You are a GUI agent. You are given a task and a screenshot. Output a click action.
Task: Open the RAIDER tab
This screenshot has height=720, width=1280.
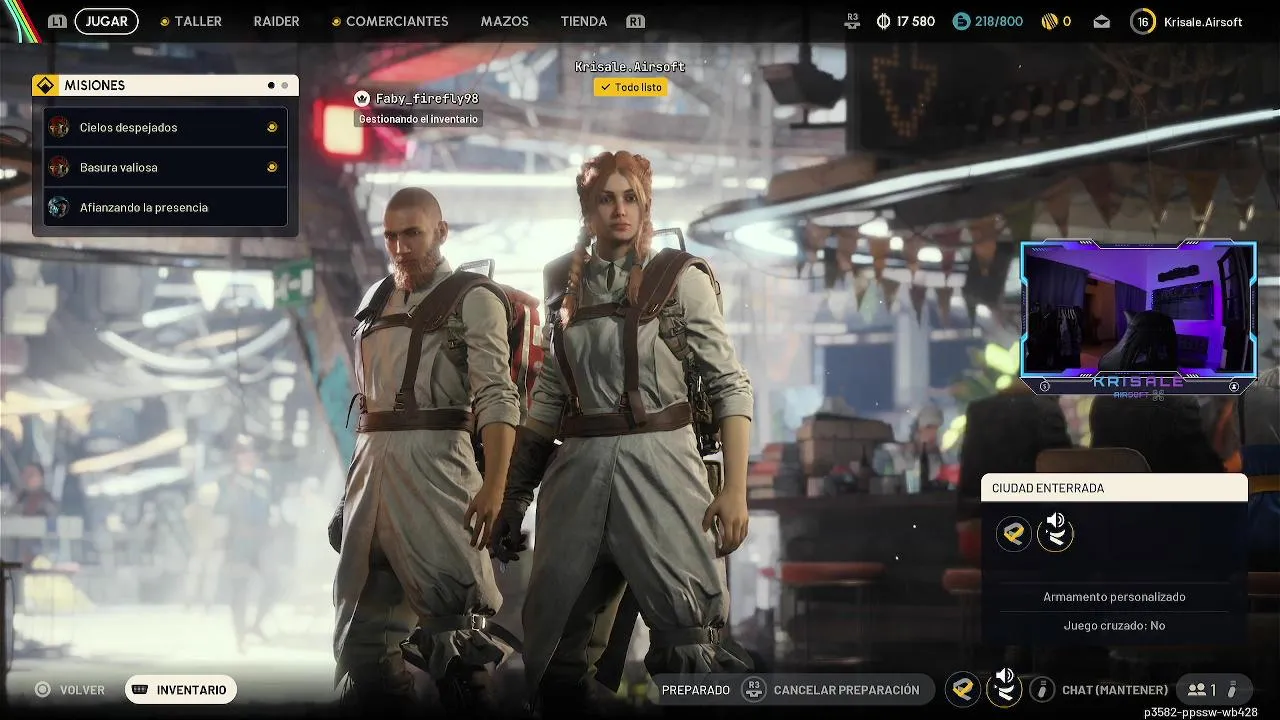(x=276, y=21)
